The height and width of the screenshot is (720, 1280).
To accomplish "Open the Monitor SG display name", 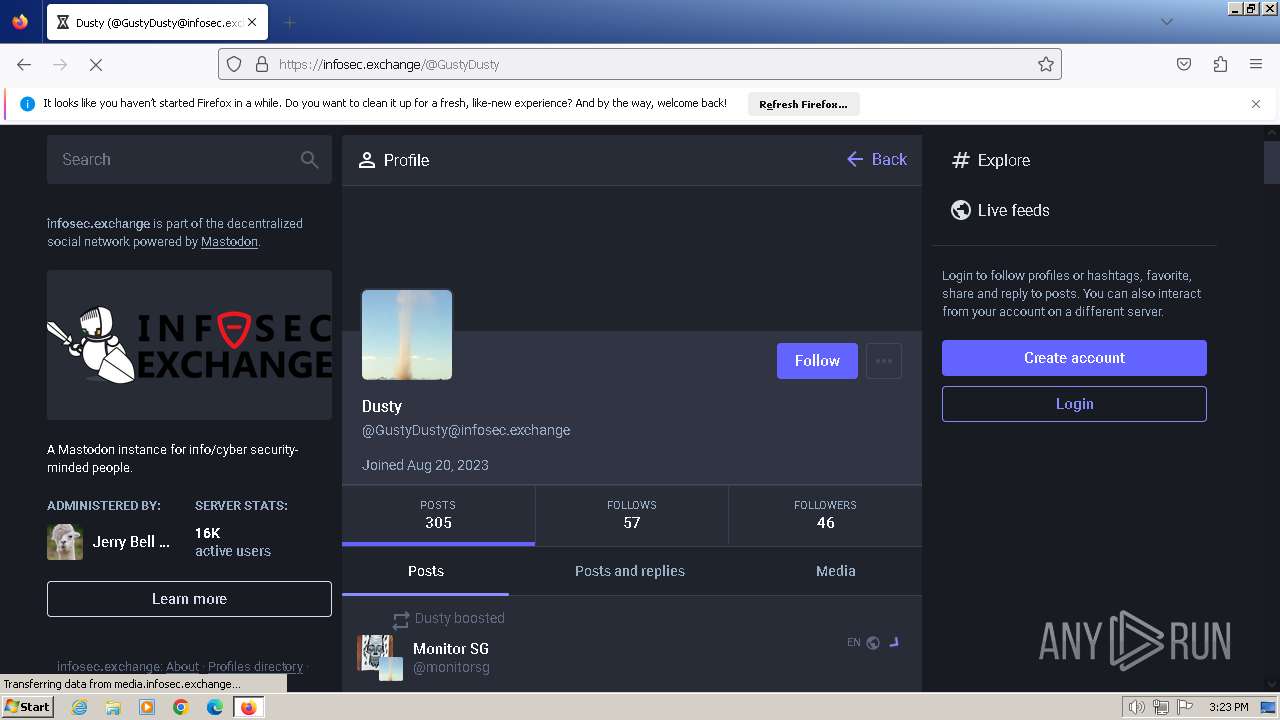I will 451,649.
